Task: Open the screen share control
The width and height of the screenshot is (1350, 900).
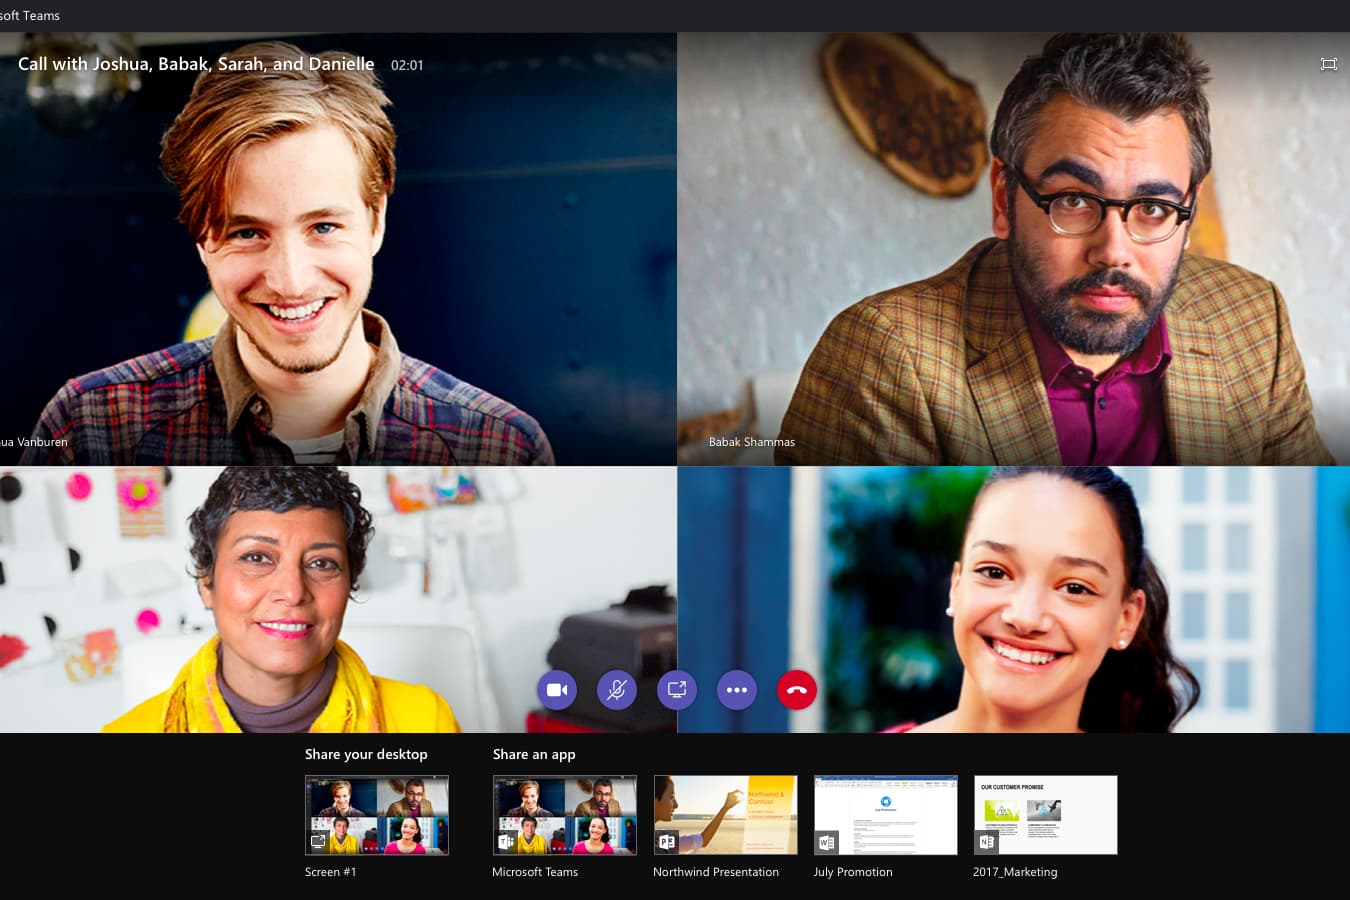Action: pos(677,690)
